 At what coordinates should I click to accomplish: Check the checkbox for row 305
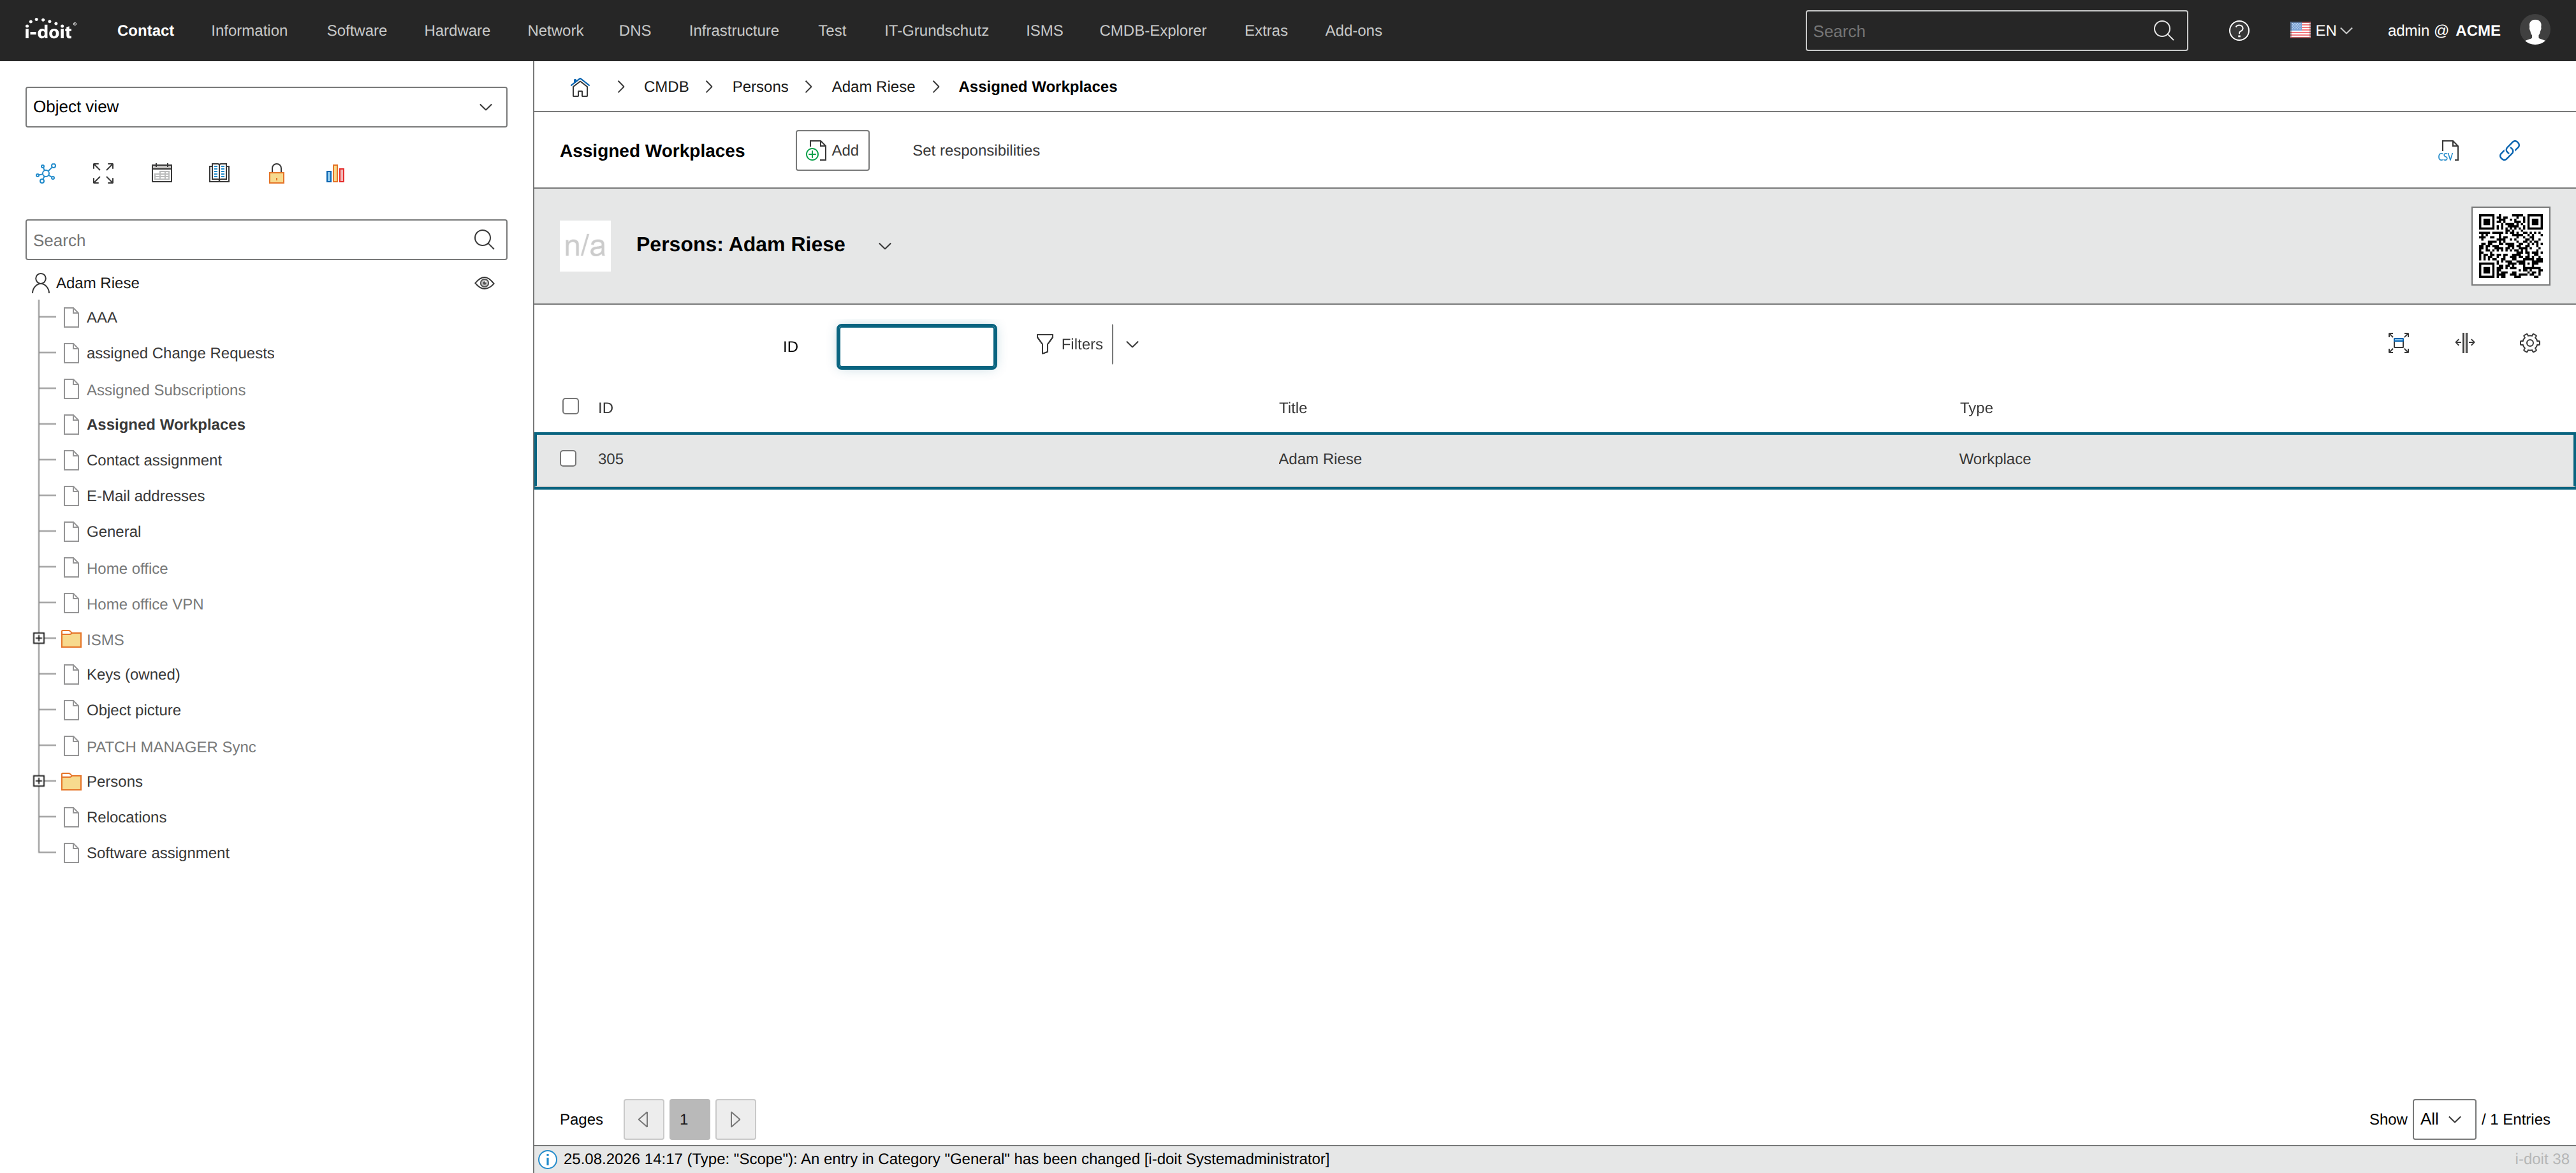click(568, 458)
